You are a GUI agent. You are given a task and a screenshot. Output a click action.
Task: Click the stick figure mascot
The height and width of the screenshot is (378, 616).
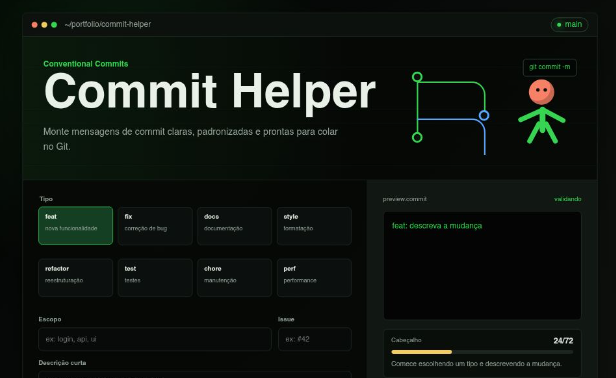pos(542,112)
